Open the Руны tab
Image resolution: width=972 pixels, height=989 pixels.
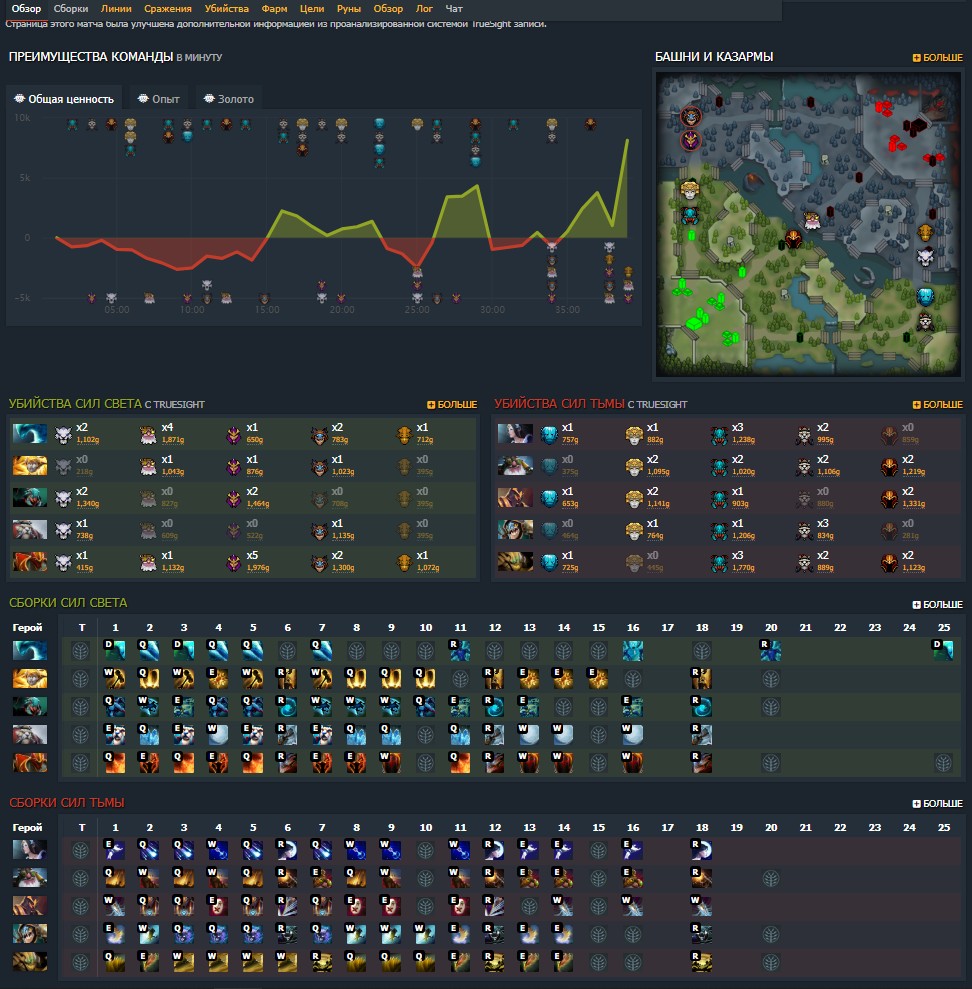[349, 8]
